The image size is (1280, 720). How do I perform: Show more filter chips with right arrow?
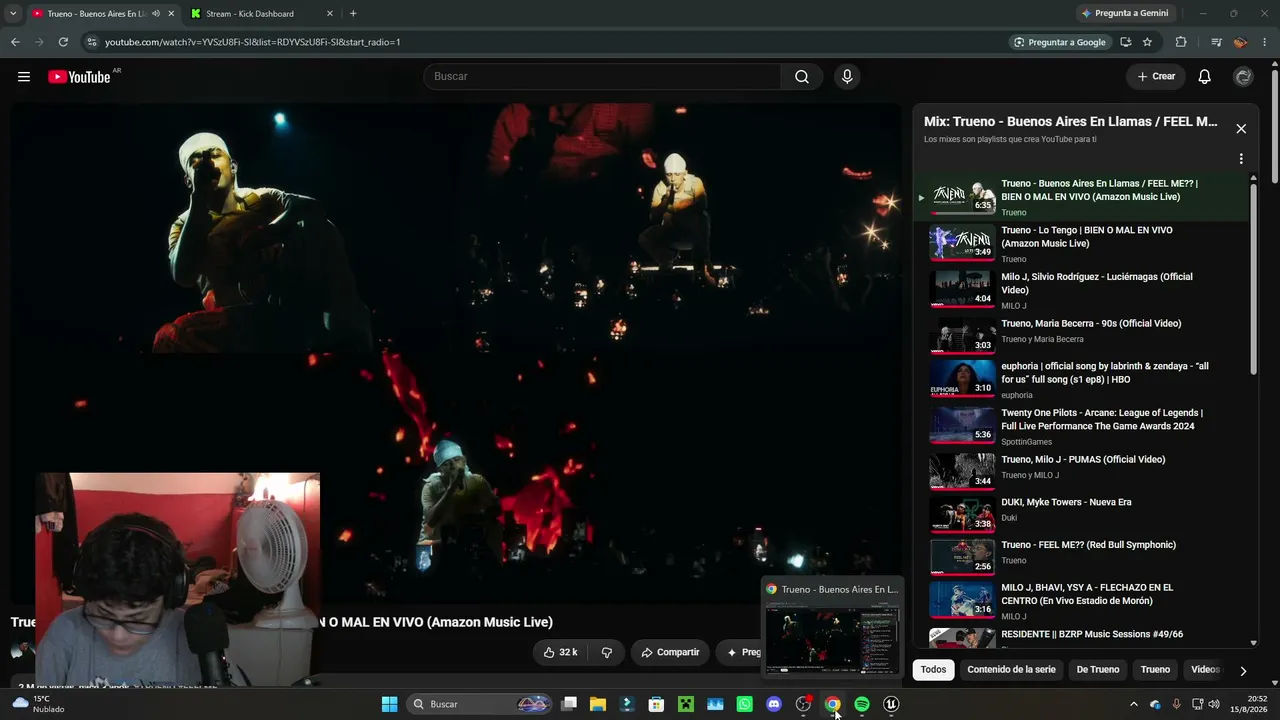pos(1243,671)
